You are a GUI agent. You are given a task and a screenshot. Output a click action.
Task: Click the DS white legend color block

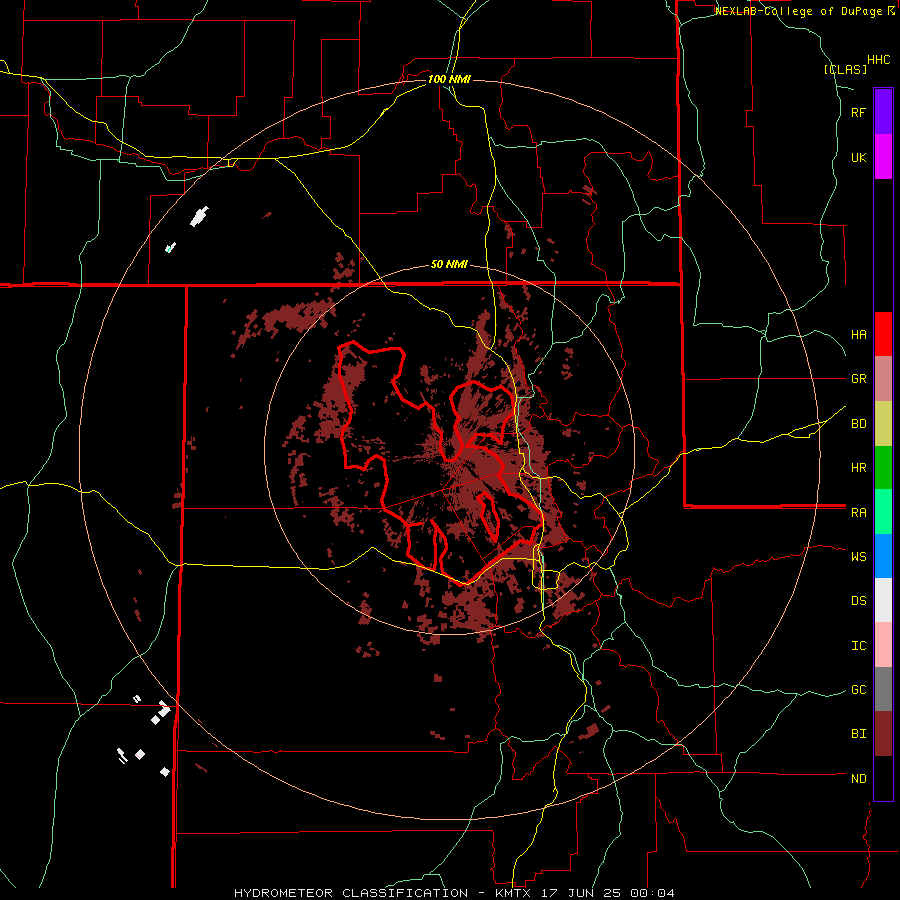tap(883, 600)
